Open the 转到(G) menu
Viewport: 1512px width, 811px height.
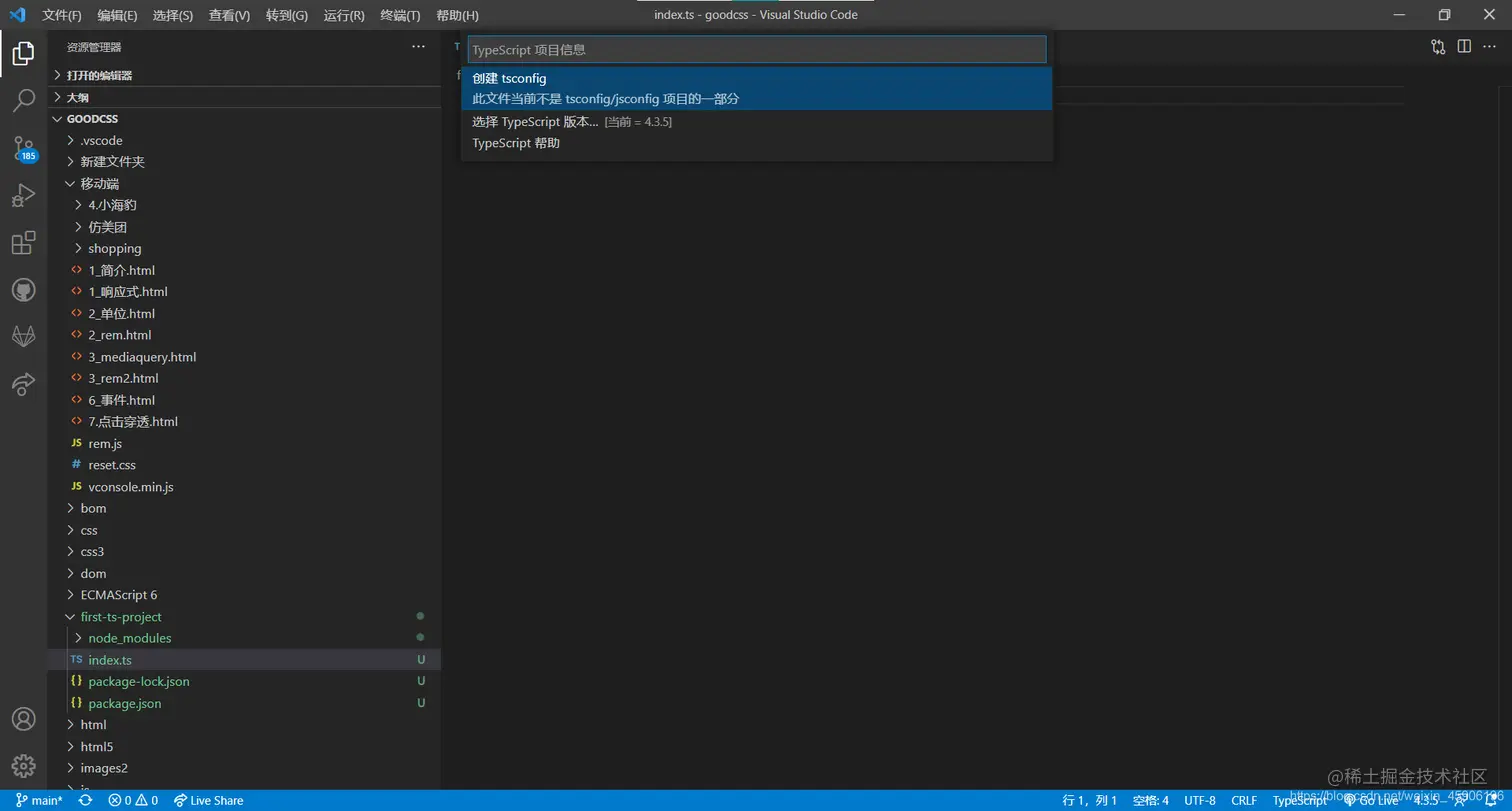[x=287, y=15]
